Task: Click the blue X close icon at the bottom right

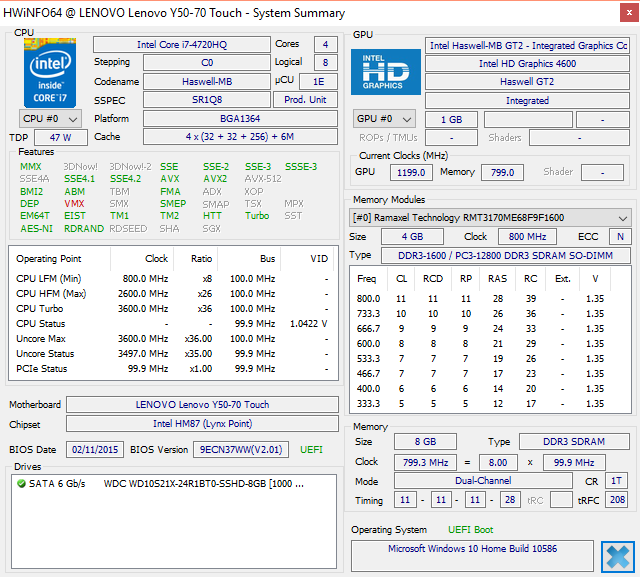Action: 618,557
